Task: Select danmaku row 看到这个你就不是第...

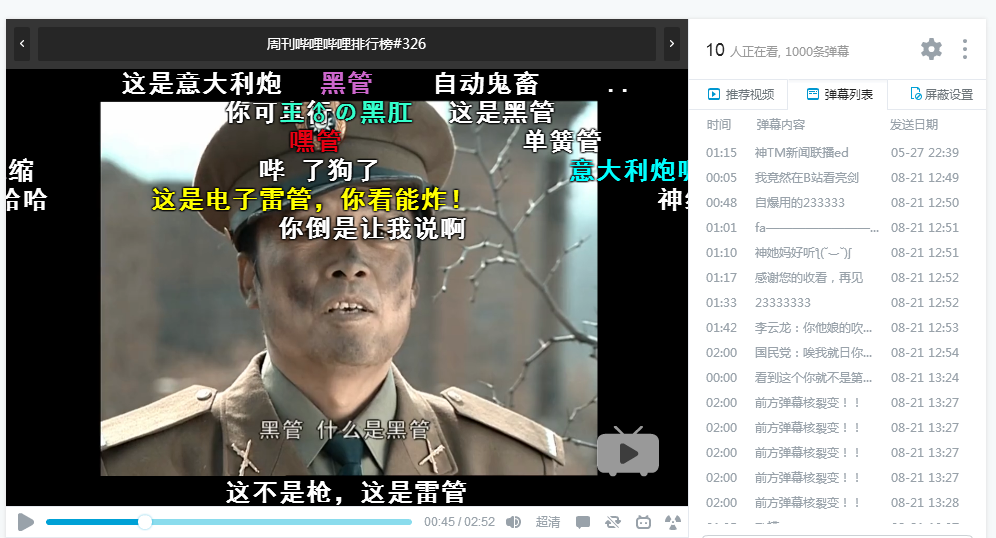Action: click(x=832, y=378)
